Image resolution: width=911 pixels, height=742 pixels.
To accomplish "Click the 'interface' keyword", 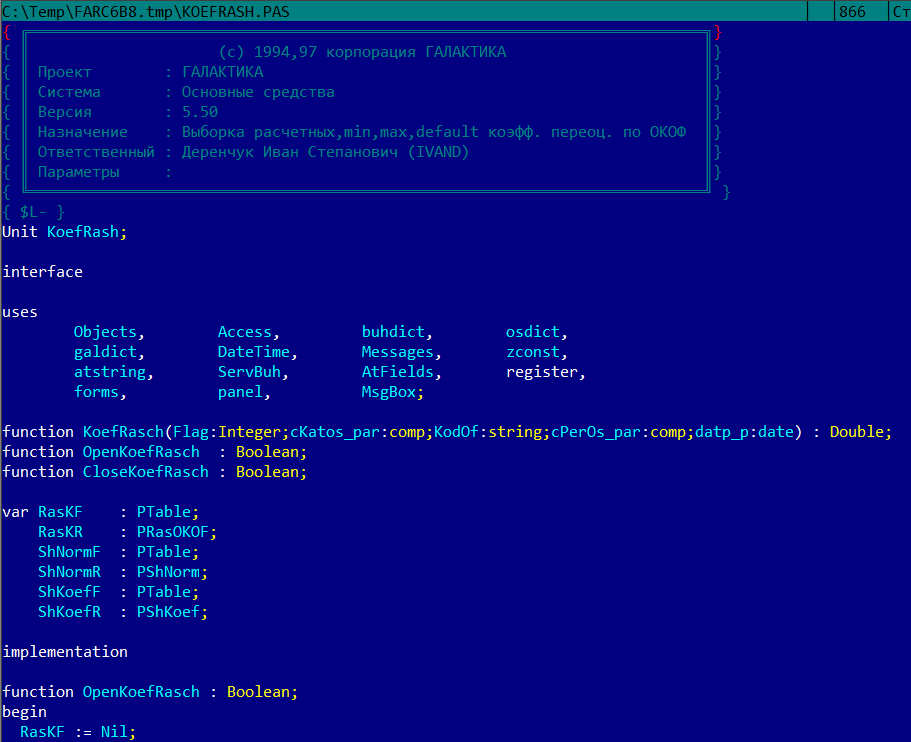I will (x=42, y=272).
